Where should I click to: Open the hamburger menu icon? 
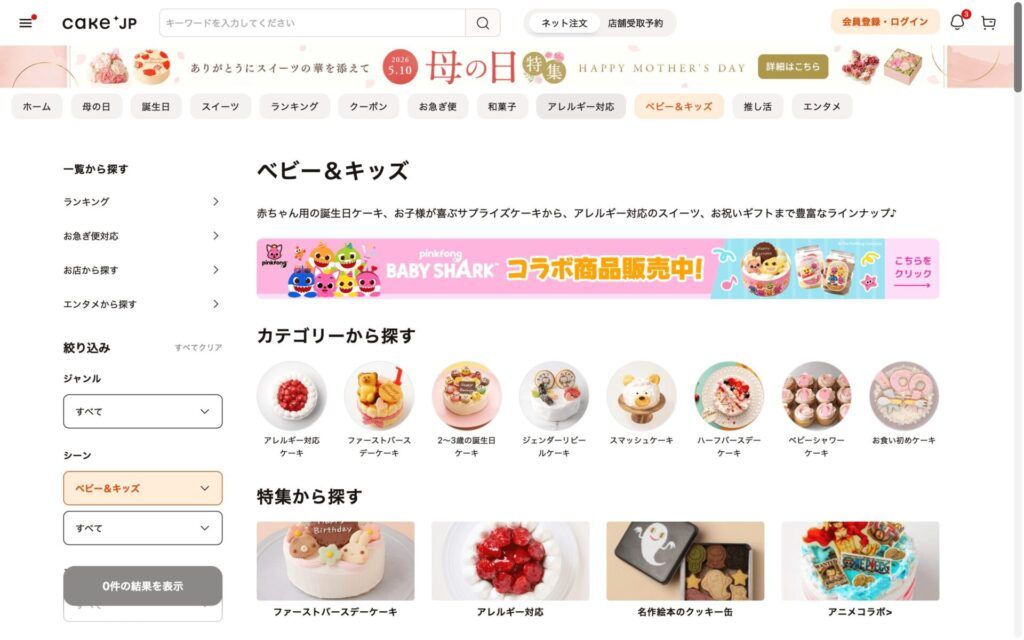25,23
